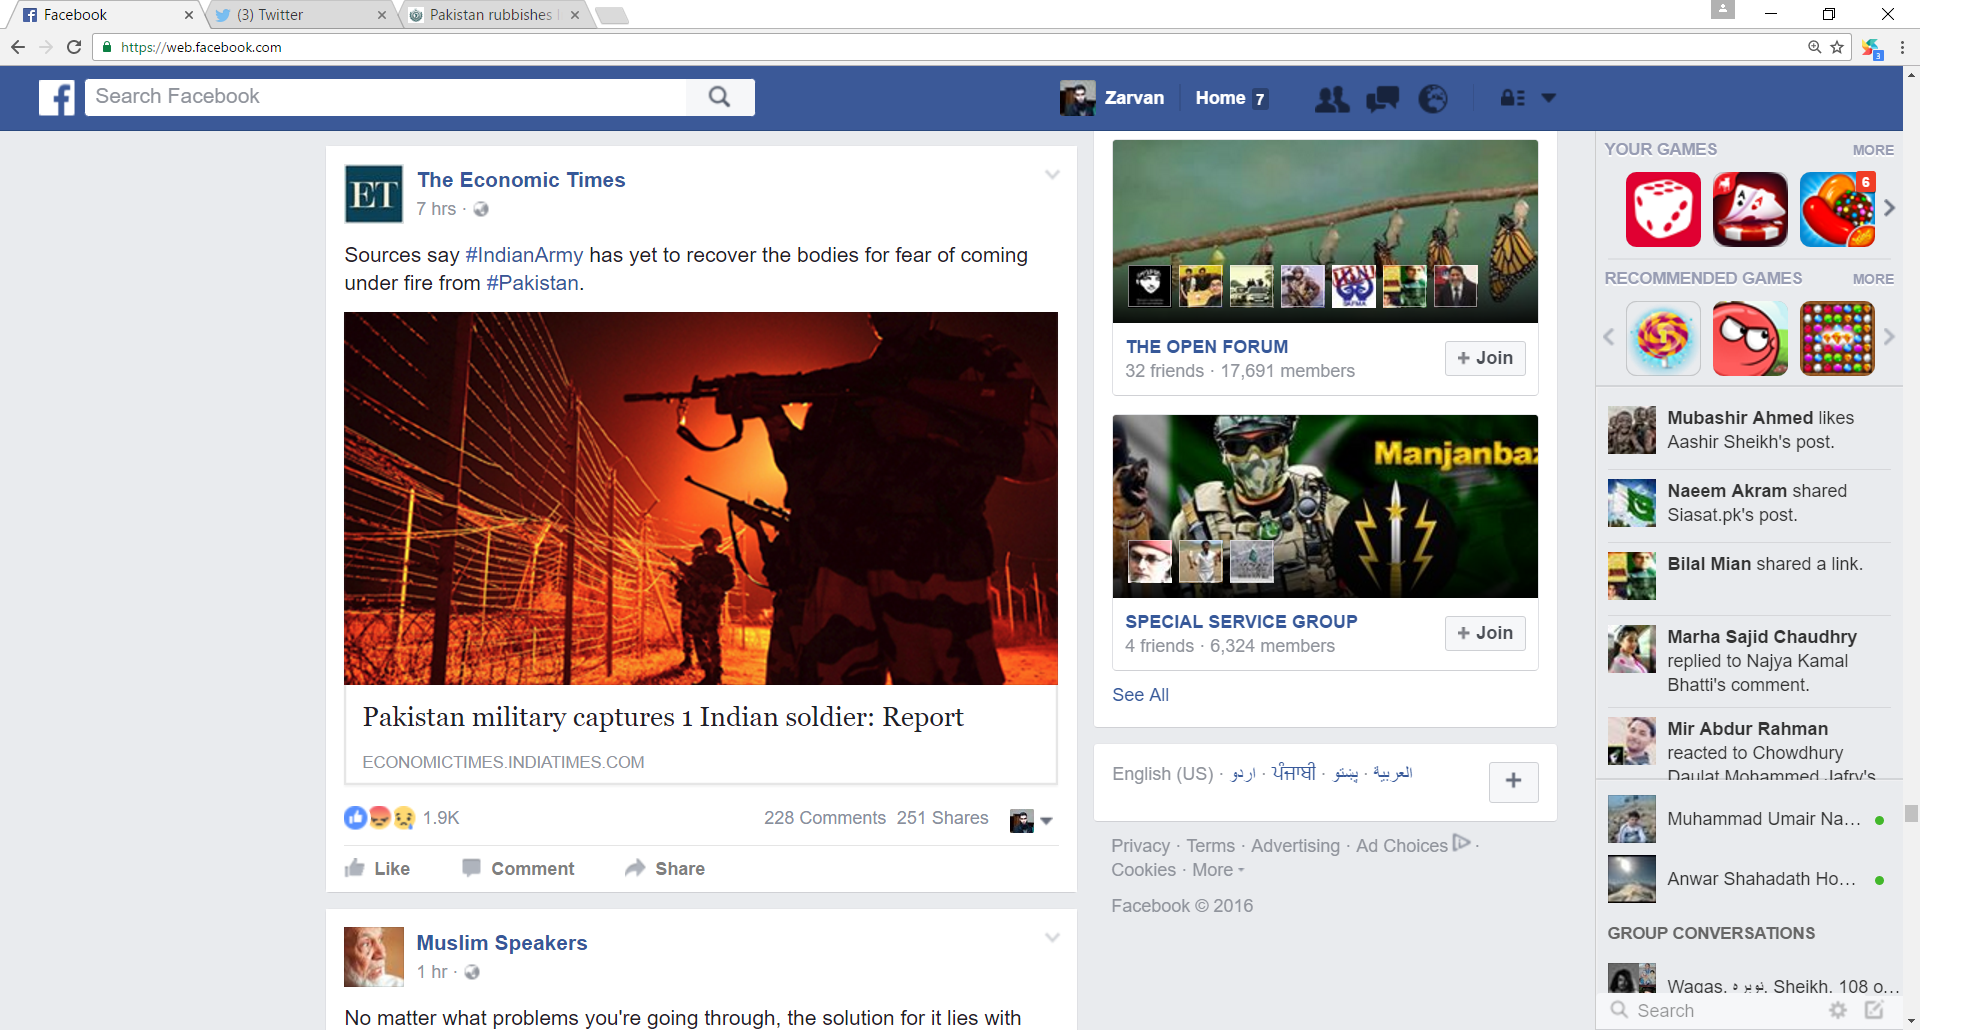Open the 228 Comments link
The image size is (1968, 1030).
pos(825,818)
